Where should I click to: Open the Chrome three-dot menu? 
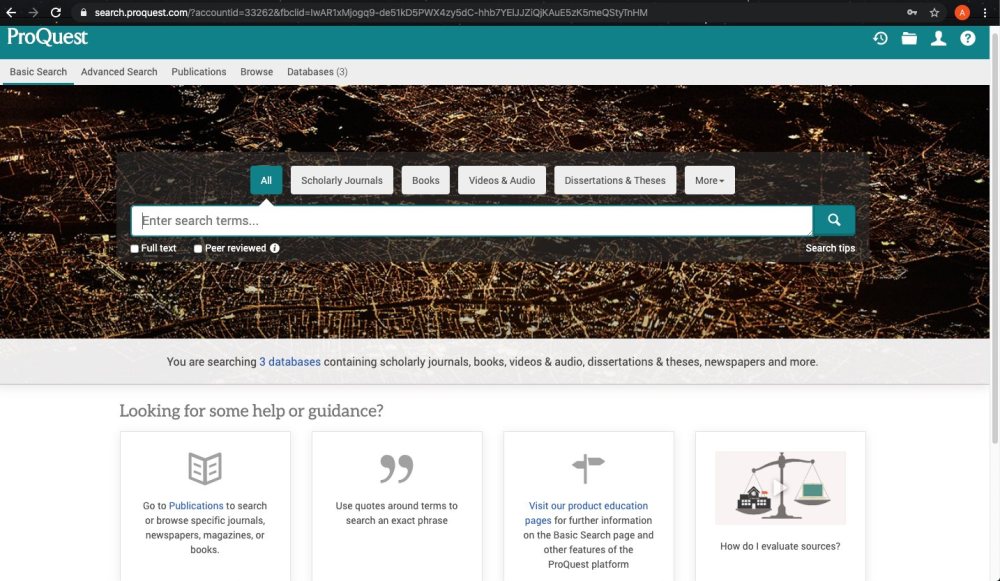coord(986,12)
